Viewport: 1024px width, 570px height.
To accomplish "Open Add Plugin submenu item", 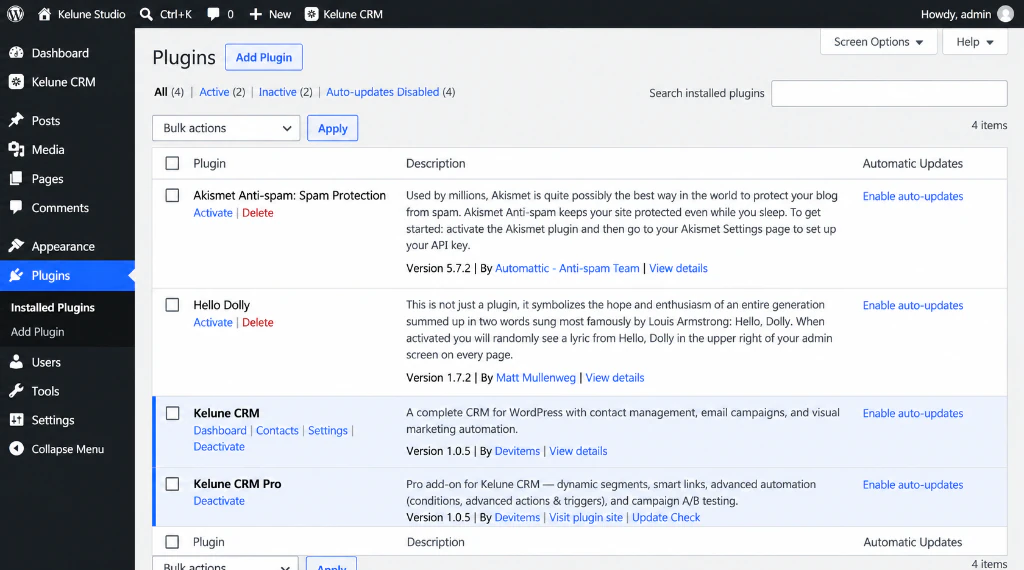I will tap(37, 332).
